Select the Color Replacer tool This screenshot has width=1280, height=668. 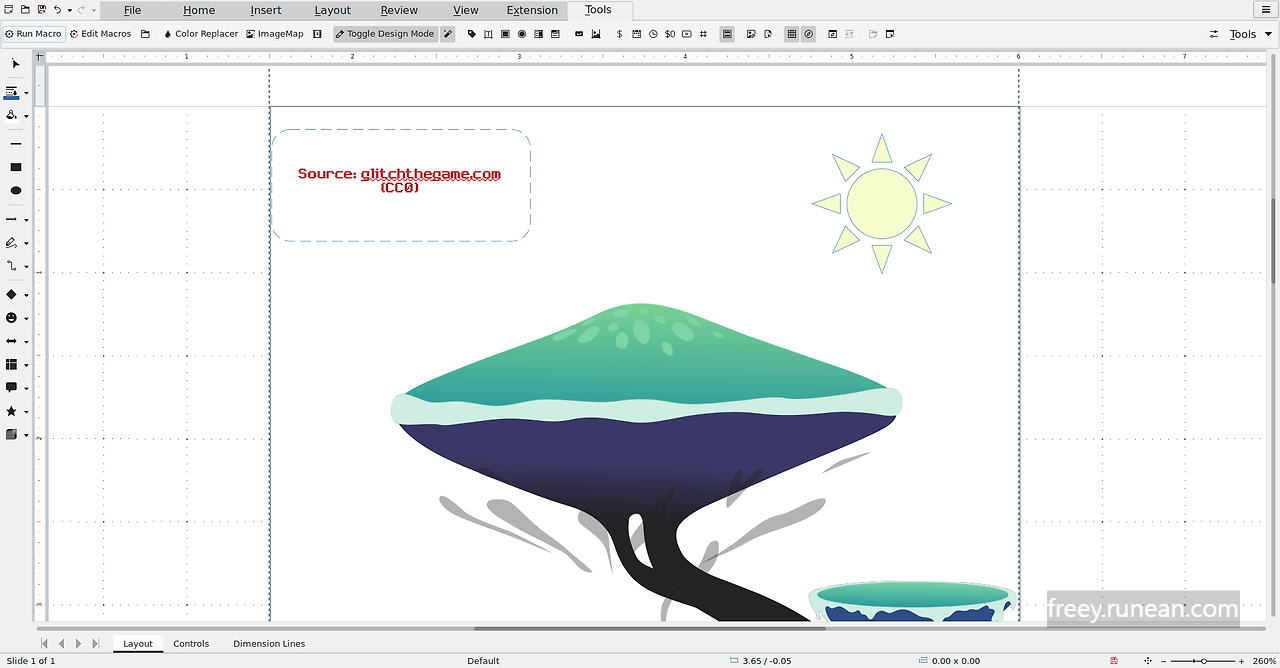coord(201,33)
